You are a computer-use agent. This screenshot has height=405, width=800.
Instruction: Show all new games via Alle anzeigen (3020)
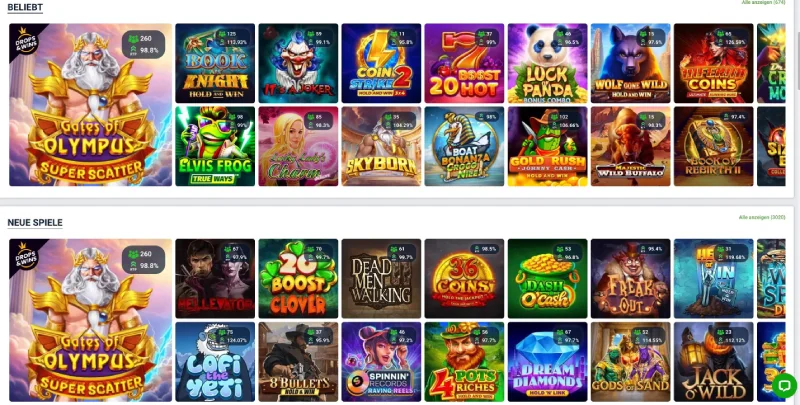(x=762, y=217)
